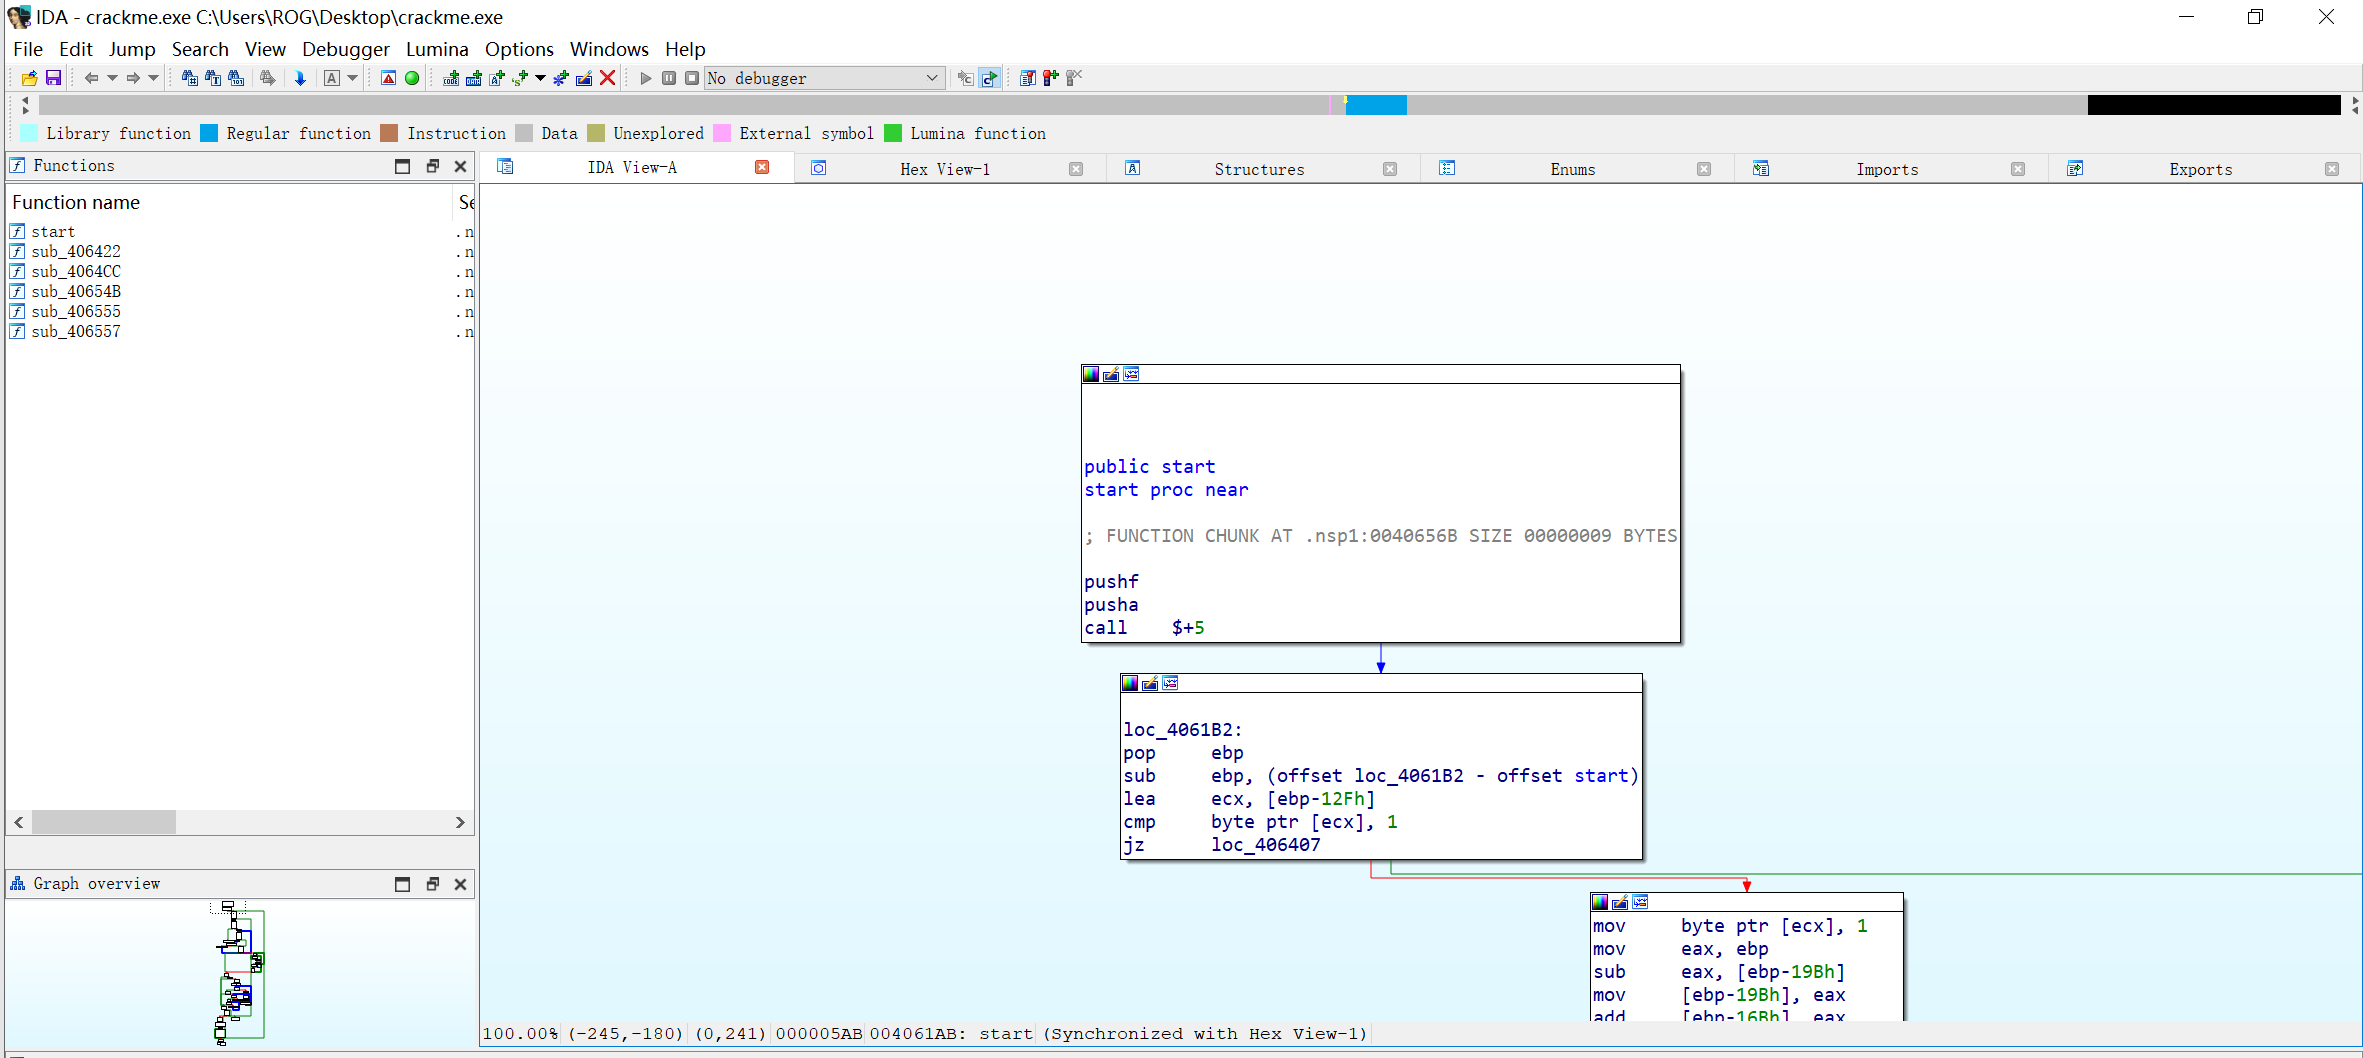Image resolution: width=2363 pixels, height=1058 pixels.
Task: Open the 'No debugger' selection combo box
Action: coord(824,78)
